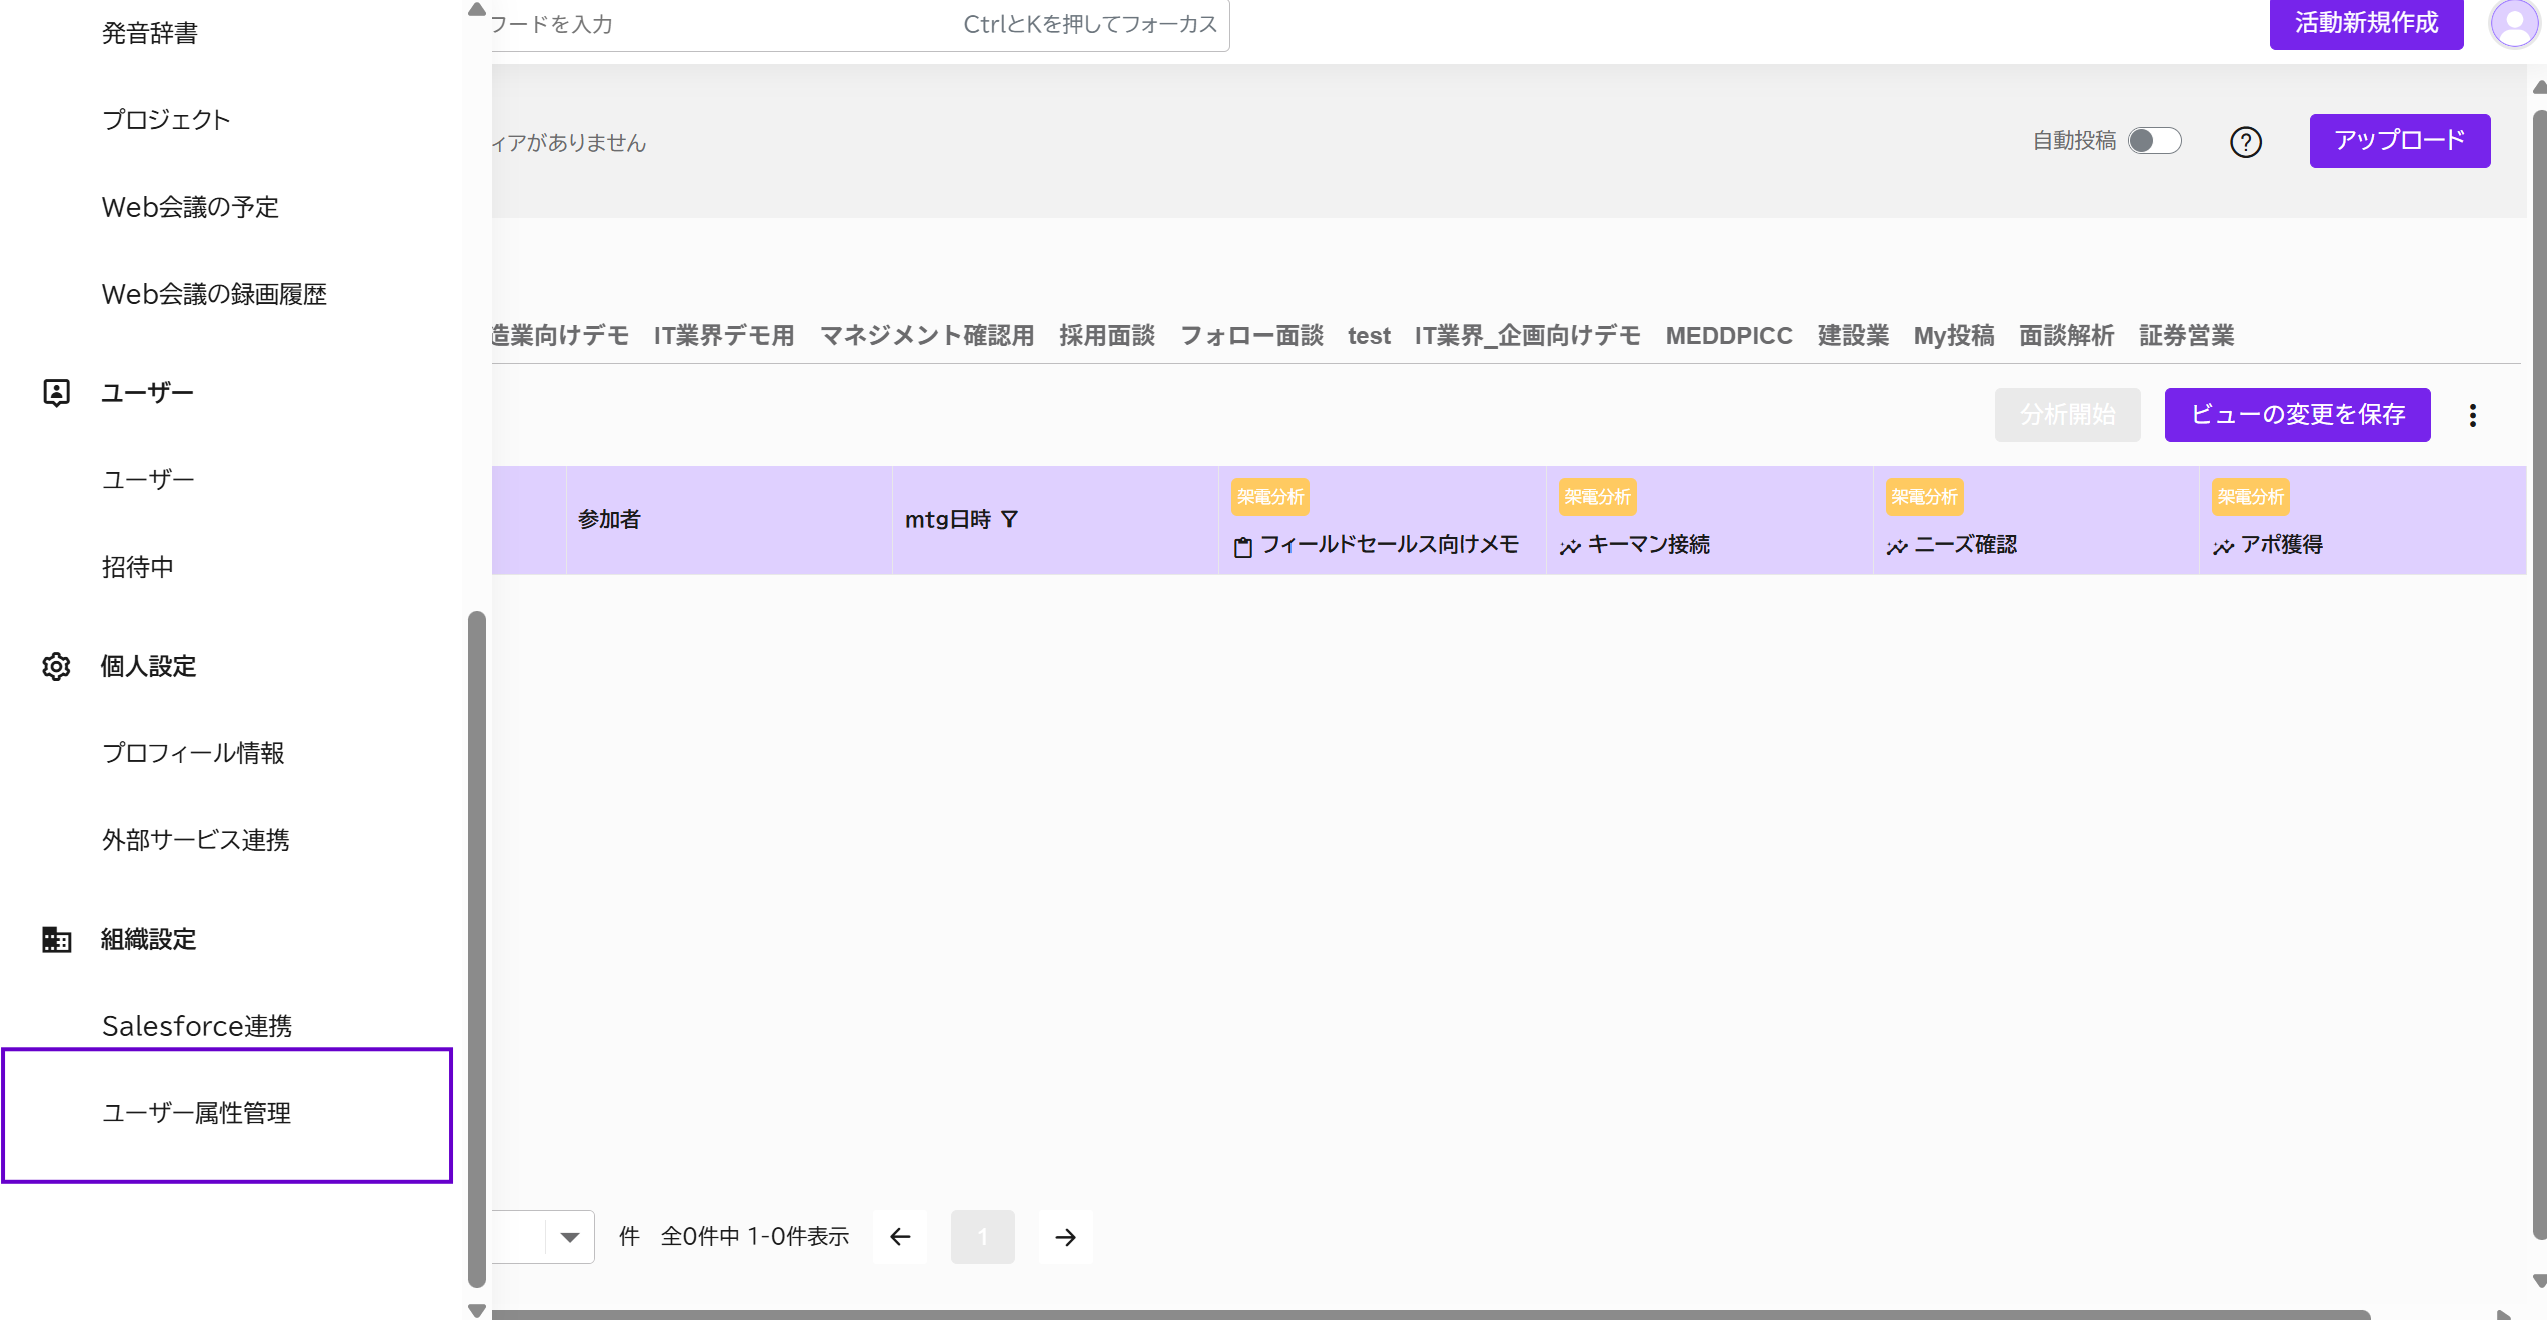This screenshot has height=1320, width=2547.
Task: Go to previous page arrow
Action: [900, 1237]
